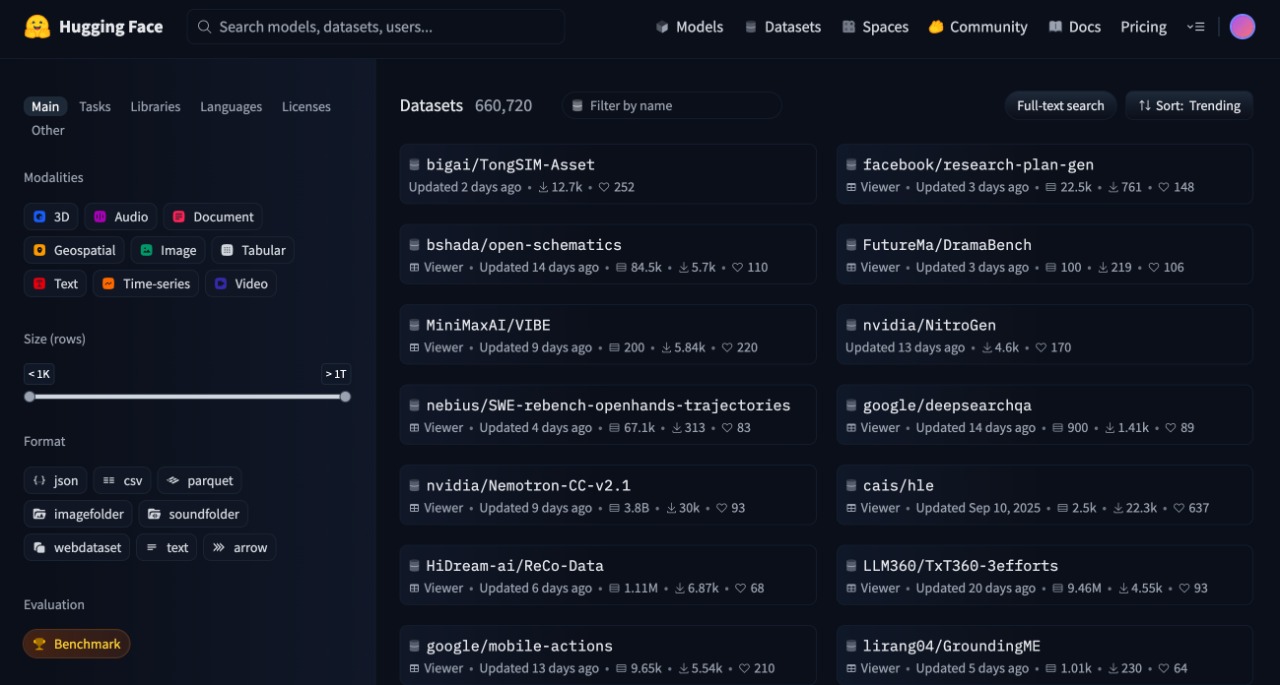Open the Models page from navbar
This screenshot has width=1280, height=685.
[x=689, y=27]
